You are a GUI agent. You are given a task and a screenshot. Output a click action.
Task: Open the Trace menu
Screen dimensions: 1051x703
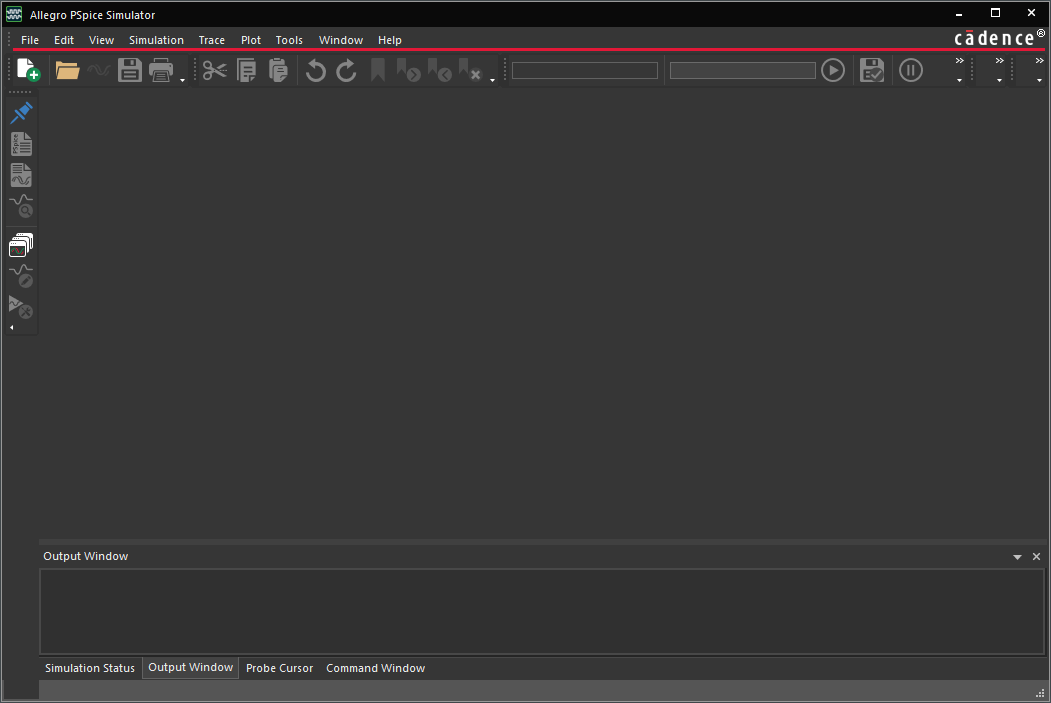211,40
